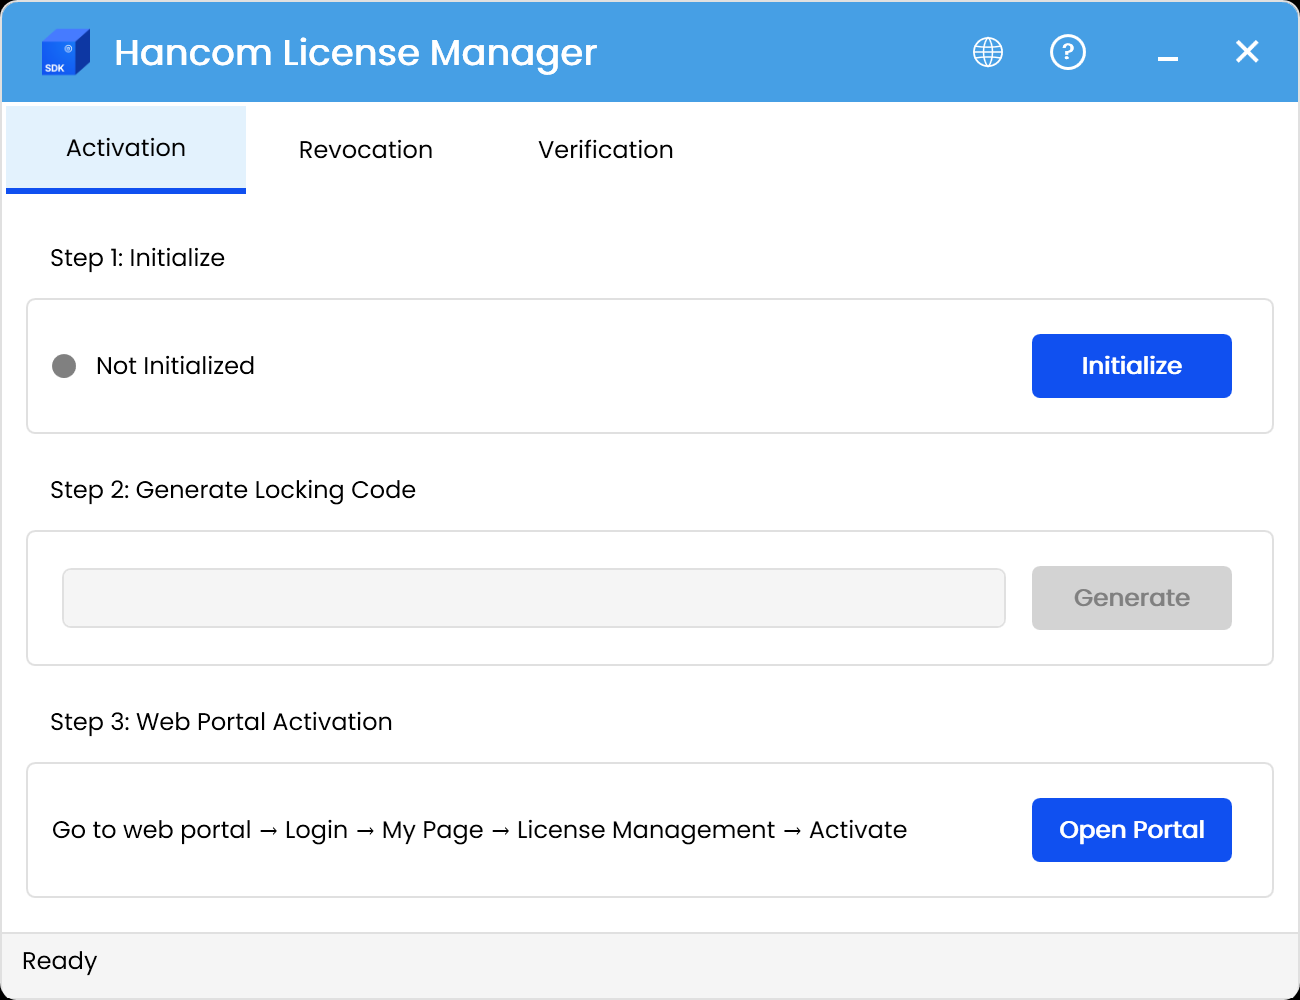The width and height of the screenshot is (1300, 1000).
Task: Click the Step 2: Generate Locking Code heading
Action: click(x=233, y=490)
